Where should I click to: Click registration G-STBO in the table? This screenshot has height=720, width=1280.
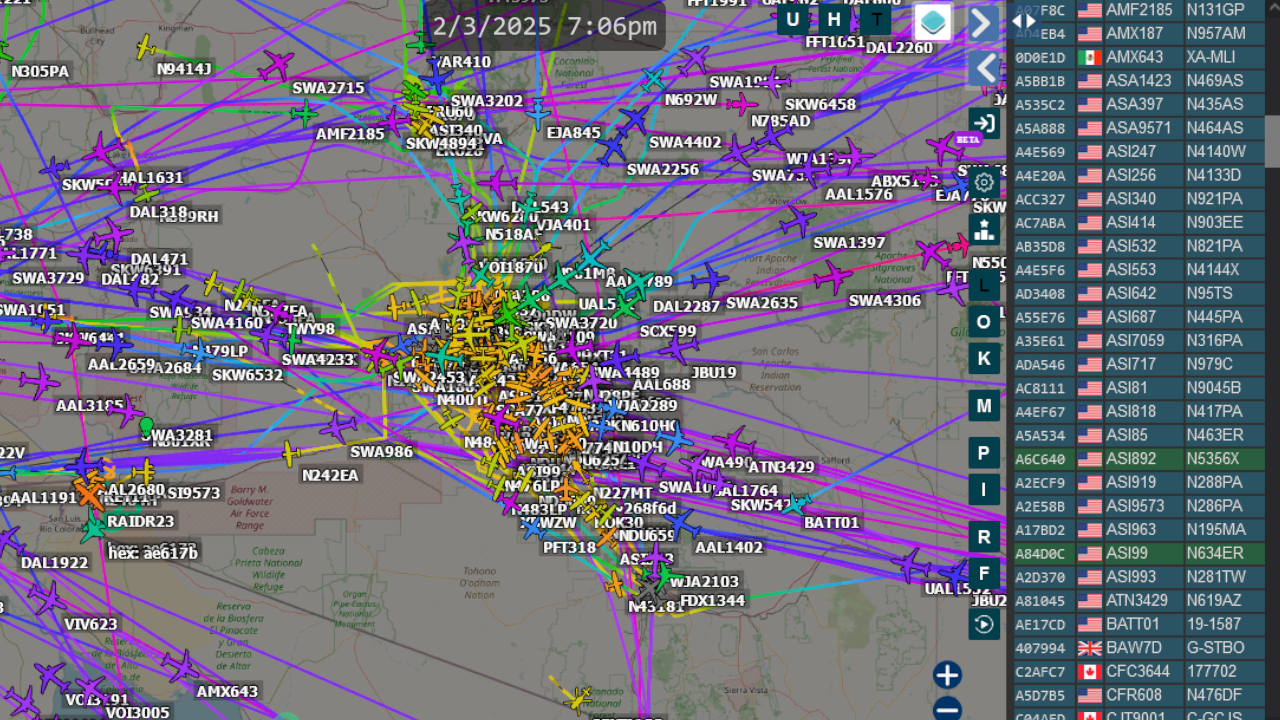click(1215, 648)
